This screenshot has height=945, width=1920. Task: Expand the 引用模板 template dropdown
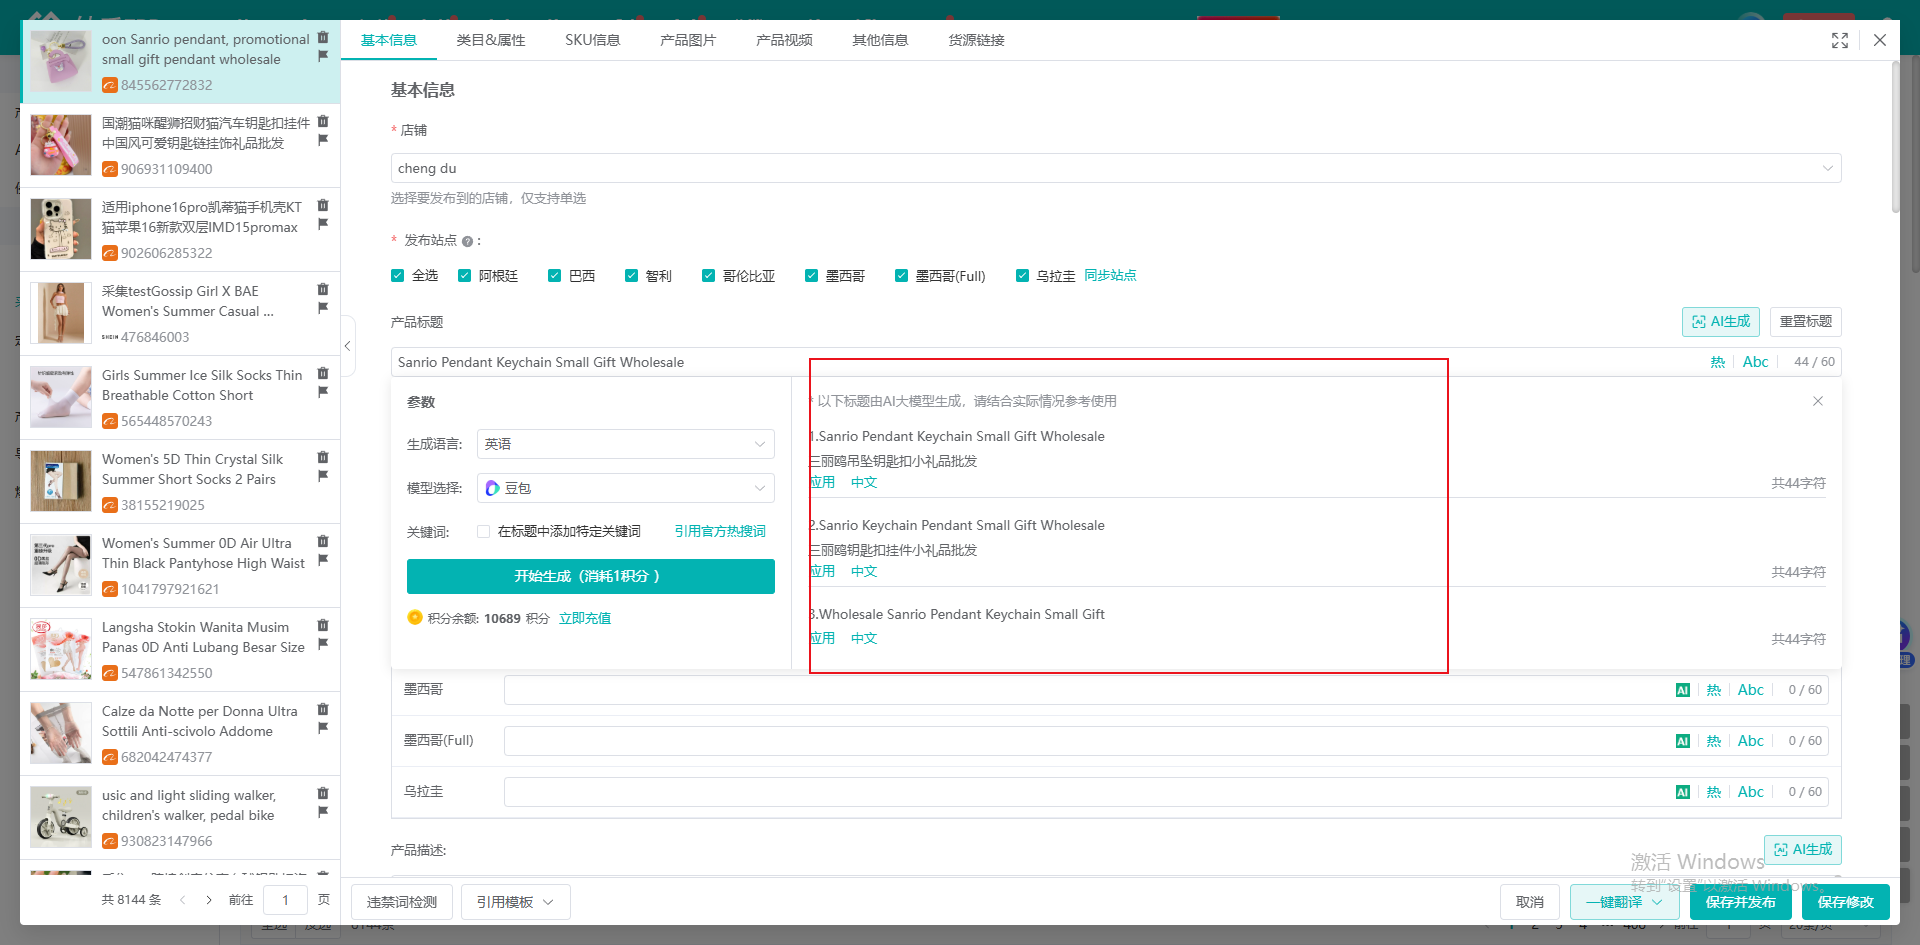pos(516,902)
